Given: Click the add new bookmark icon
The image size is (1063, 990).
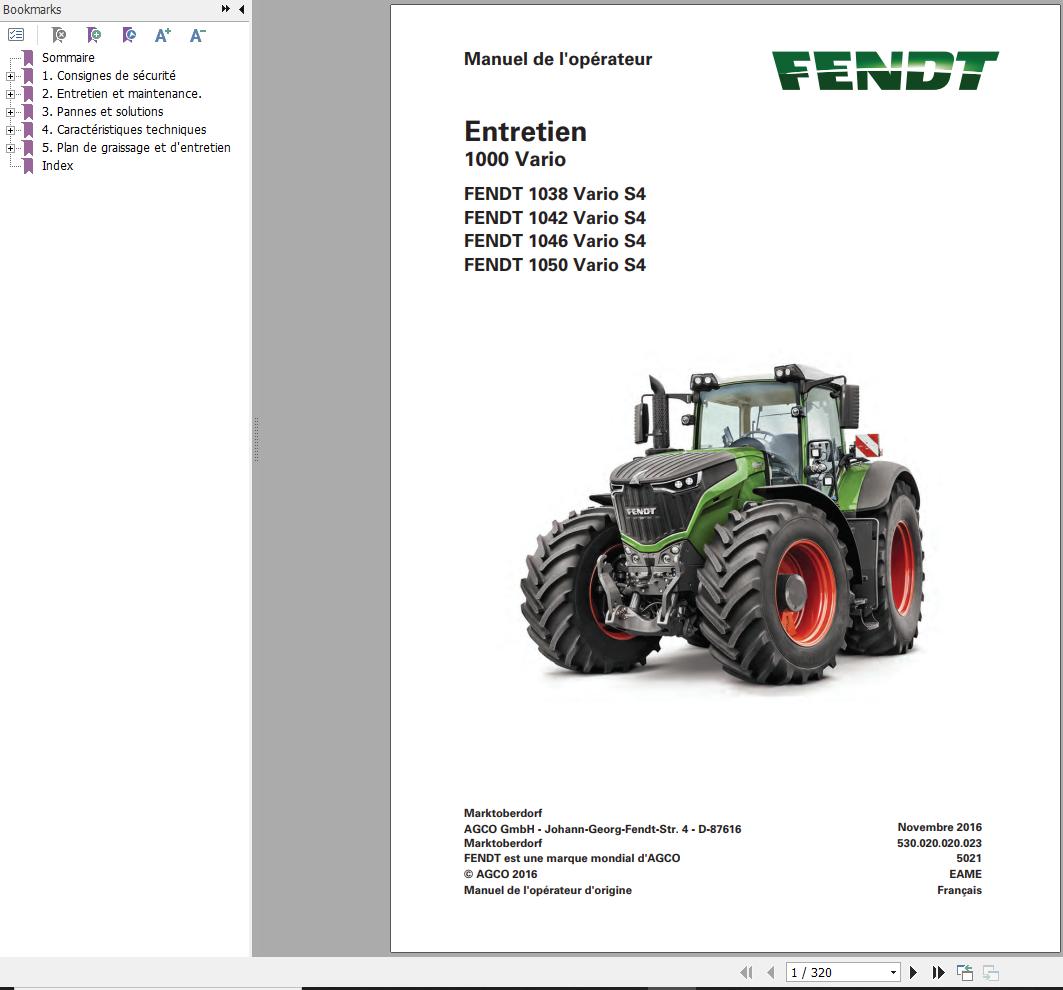Looking at the screenshot, I should pyautogui.click(x=94, y=35).
